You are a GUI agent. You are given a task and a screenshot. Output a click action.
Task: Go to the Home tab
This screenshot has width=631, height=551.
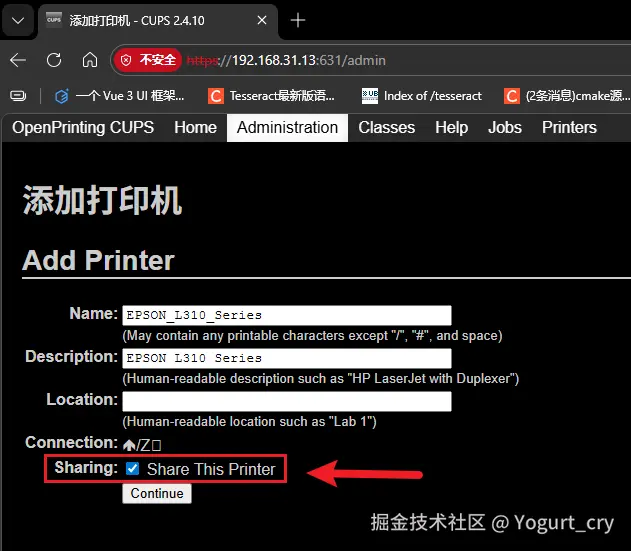[x=196, y=128]
